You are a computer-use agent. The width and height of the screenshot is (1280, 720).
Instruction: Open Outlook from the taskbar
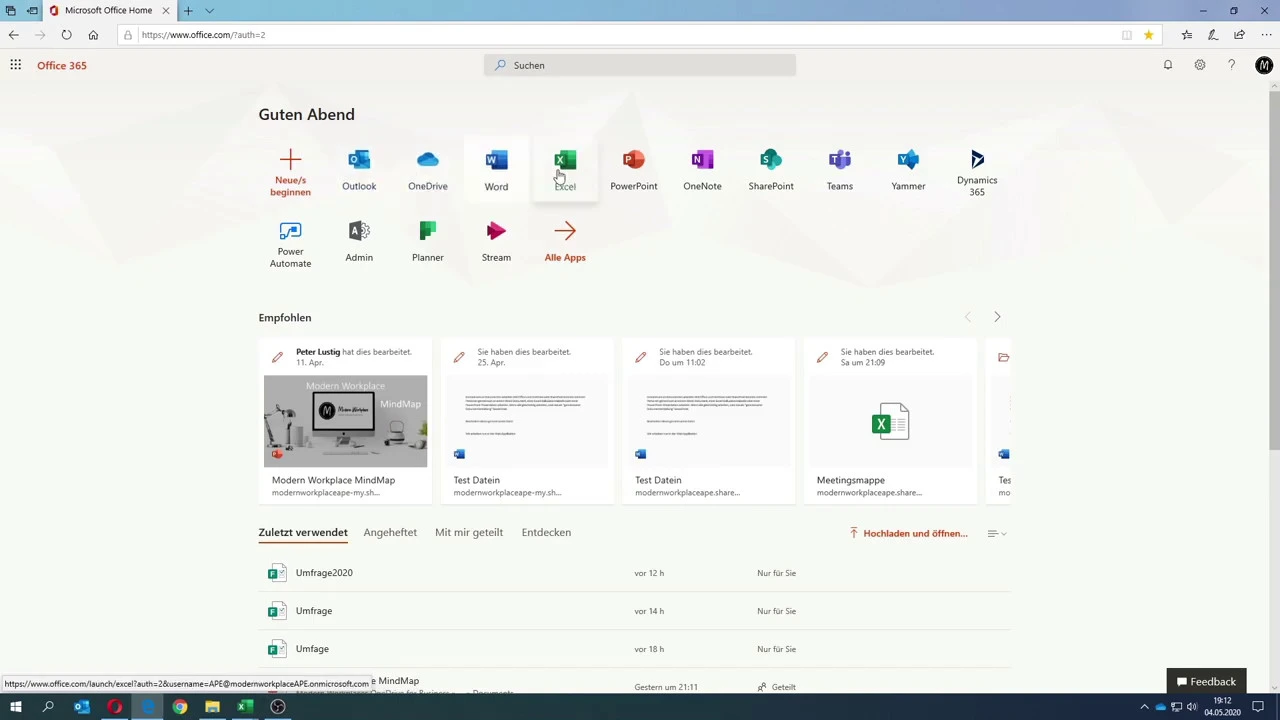(x=82, y=707)
